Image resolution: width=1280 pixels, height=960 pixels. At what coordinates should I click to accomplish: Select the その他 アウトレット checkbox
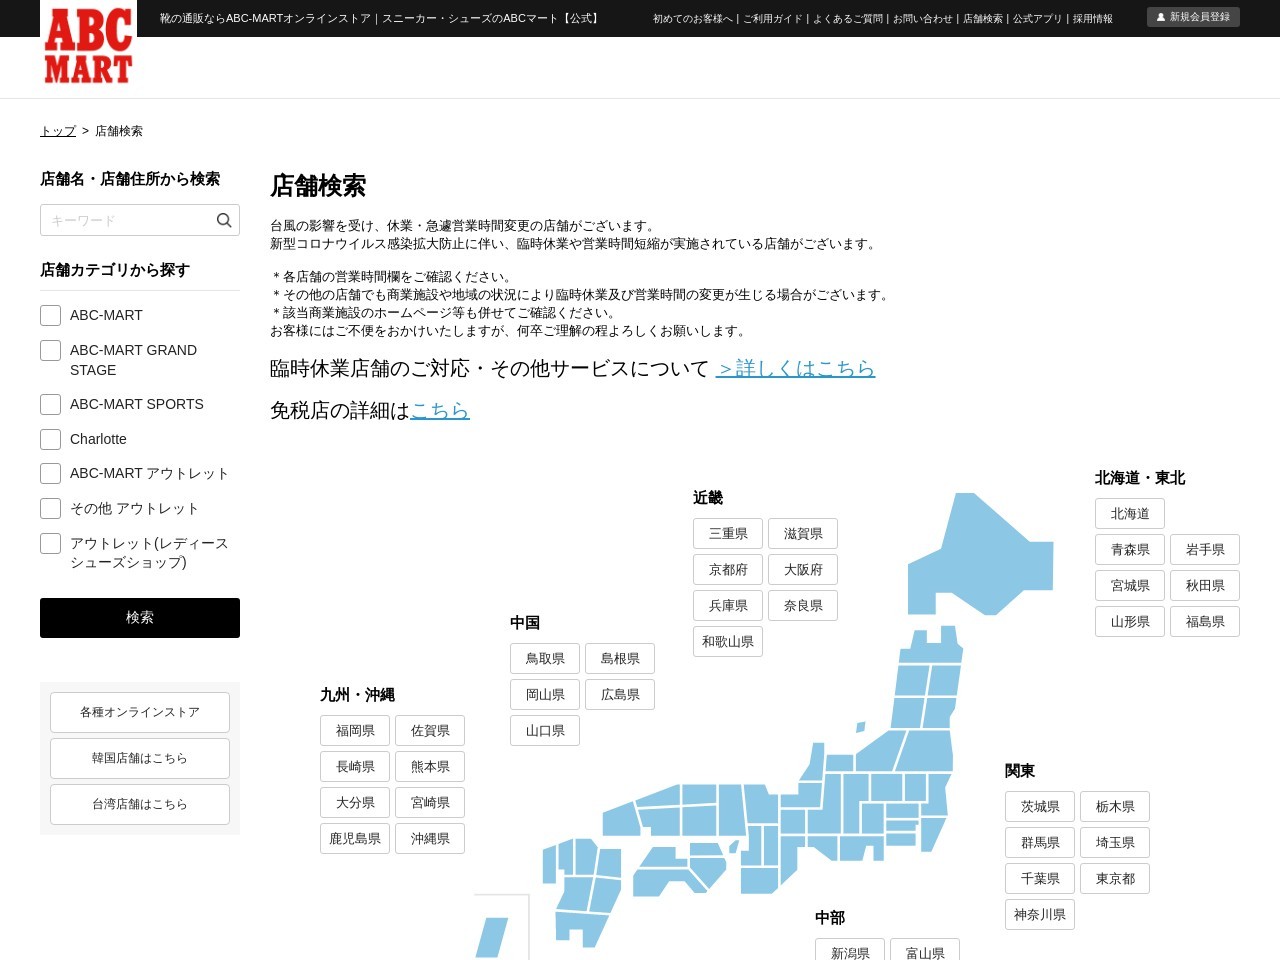tap(51, 508)
